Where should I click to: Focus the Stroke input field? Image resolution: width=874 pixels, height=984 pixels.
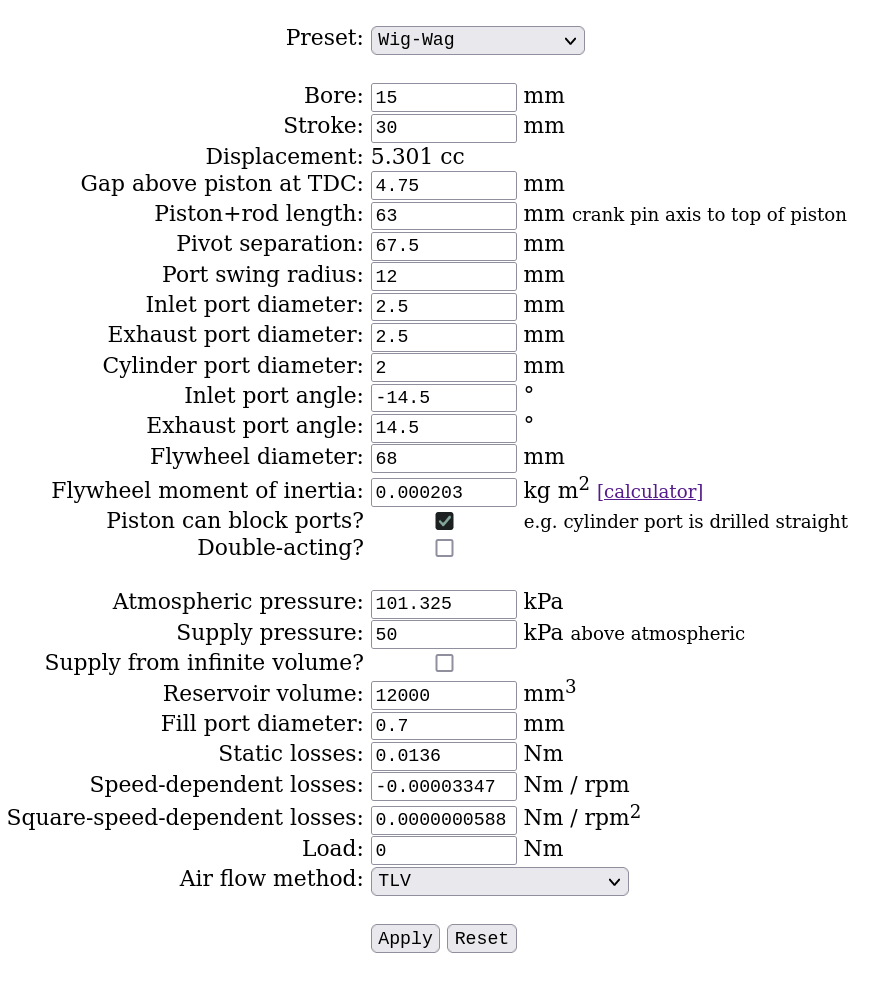point(443,127)
